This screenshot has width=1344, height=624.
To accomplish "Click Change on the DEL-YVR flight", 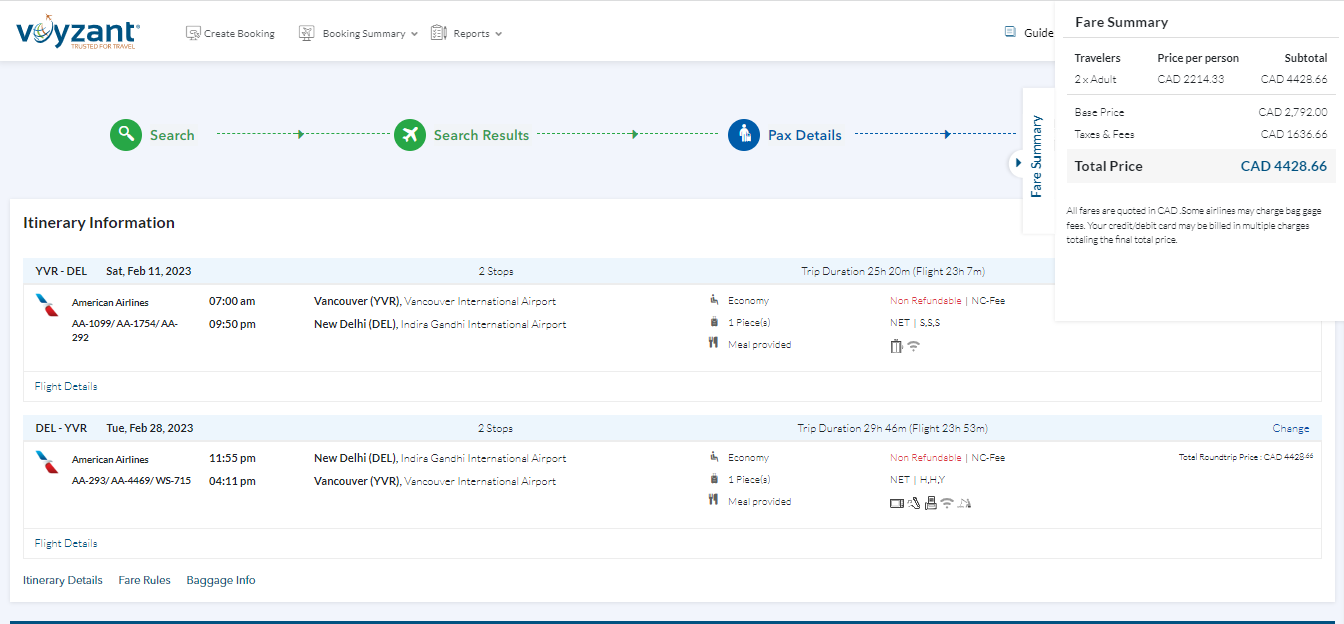I will click(1290, 428).
